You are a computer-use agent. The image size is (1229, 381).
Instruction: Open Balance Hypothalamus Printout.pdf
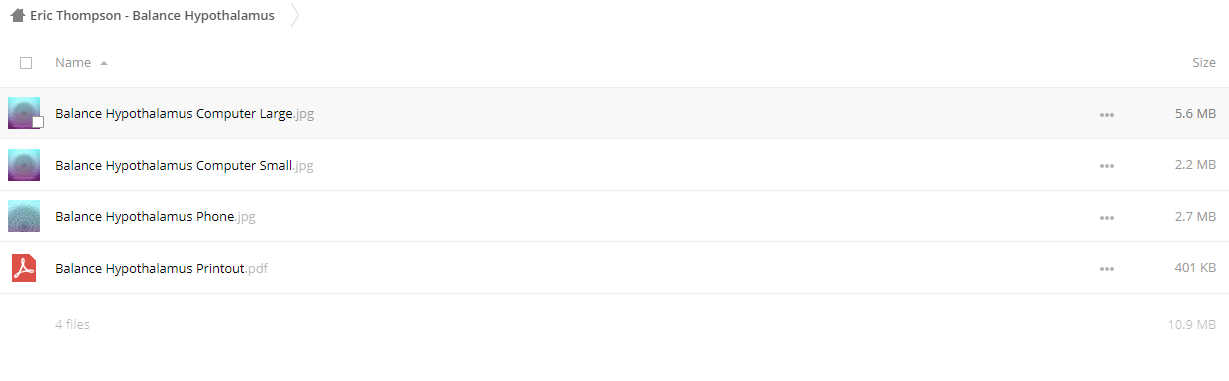pyautogui.click(x=161, y=269)
